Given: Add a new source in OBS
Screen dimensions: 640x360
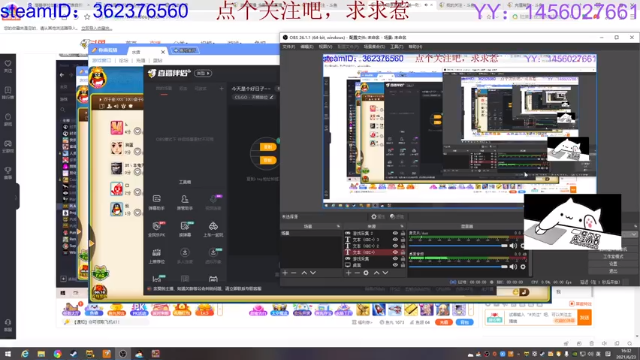Looking at the screenshot, I should coord(348,273).
